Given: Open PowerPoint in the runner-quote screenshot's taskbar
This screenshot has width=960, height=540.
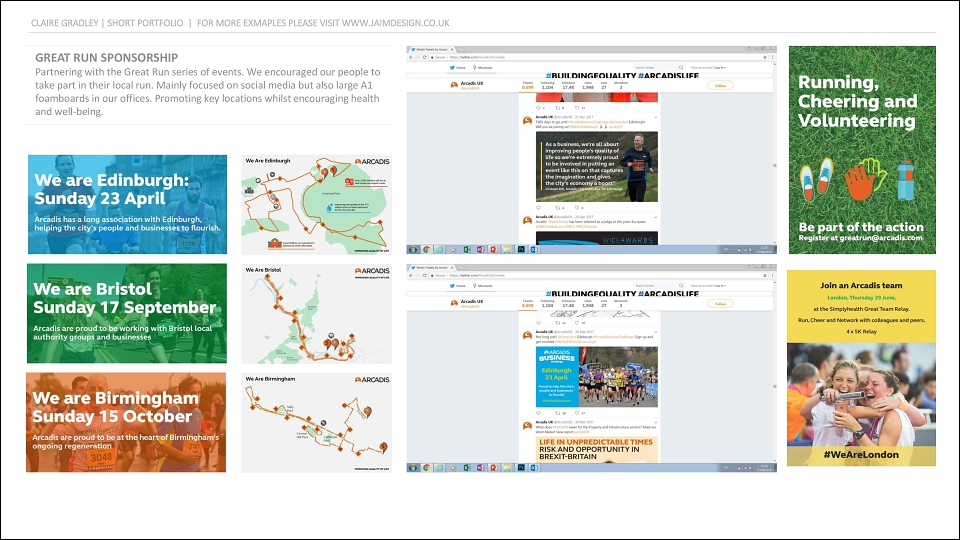Looking at the screenshot, I should coord(493,250).
